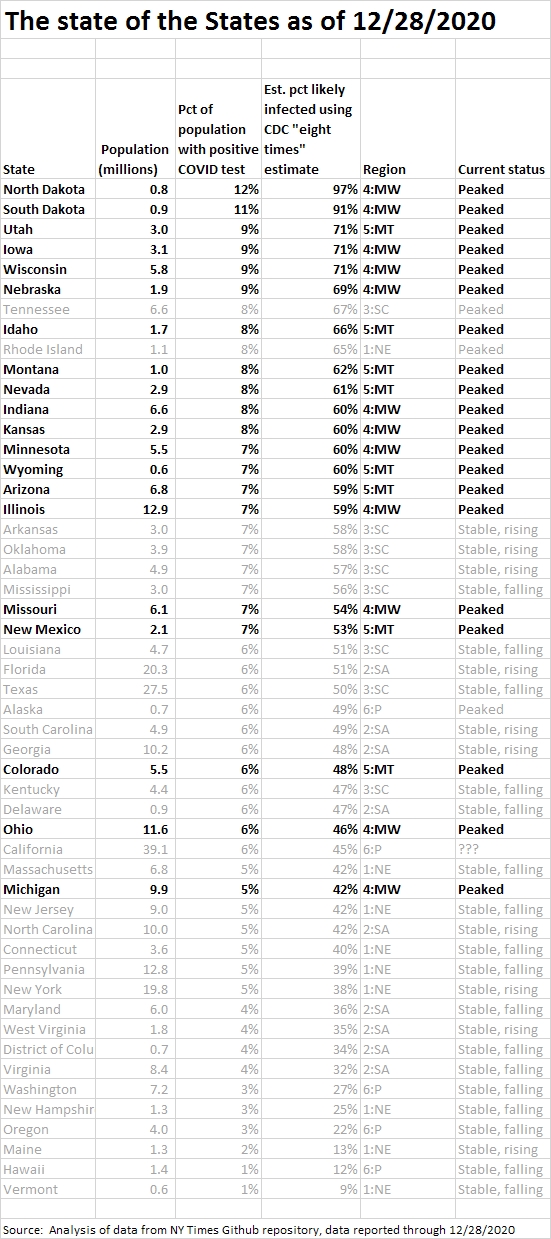Viewport: 551px width, 1239px height.
Task: Click the Region column header
Action: [x=384, y=169]
